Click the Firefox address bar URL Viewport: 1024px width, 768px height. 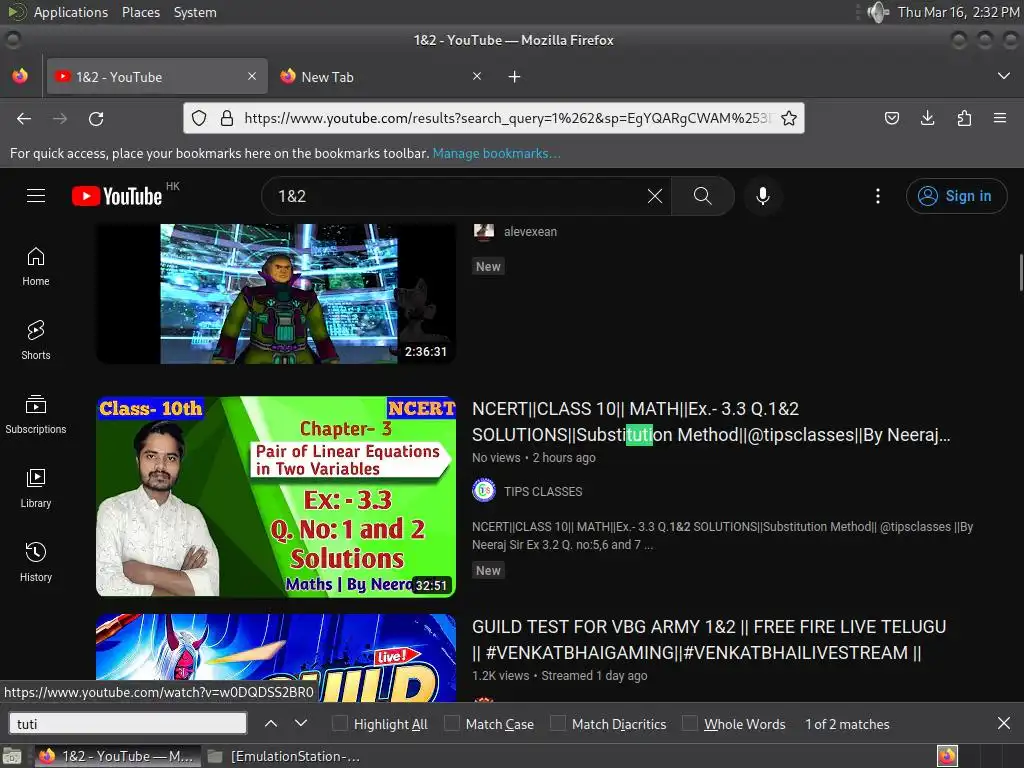point(506,118)
